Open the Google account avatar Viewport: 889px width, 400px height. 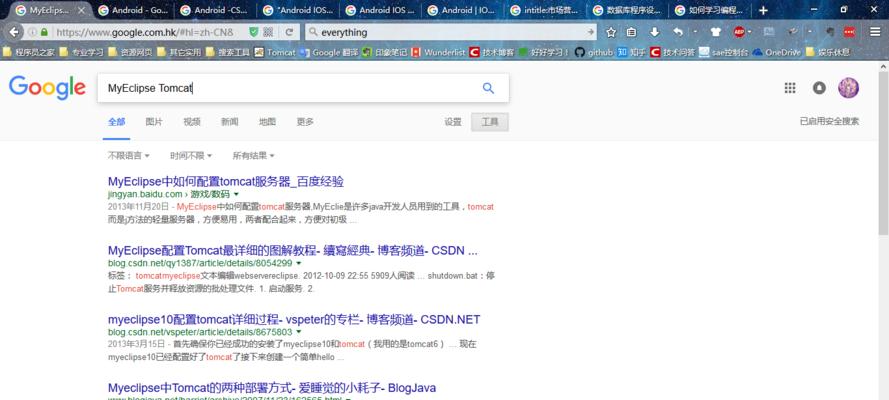point(849,88)
